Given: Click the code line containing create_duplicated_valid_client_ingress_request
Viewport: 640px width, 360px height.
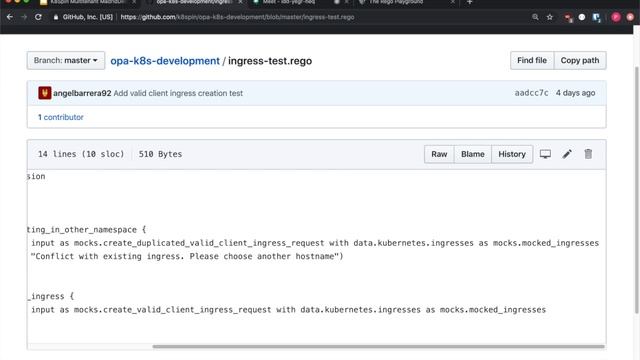Looking at the screenshot, I should 315,243.
